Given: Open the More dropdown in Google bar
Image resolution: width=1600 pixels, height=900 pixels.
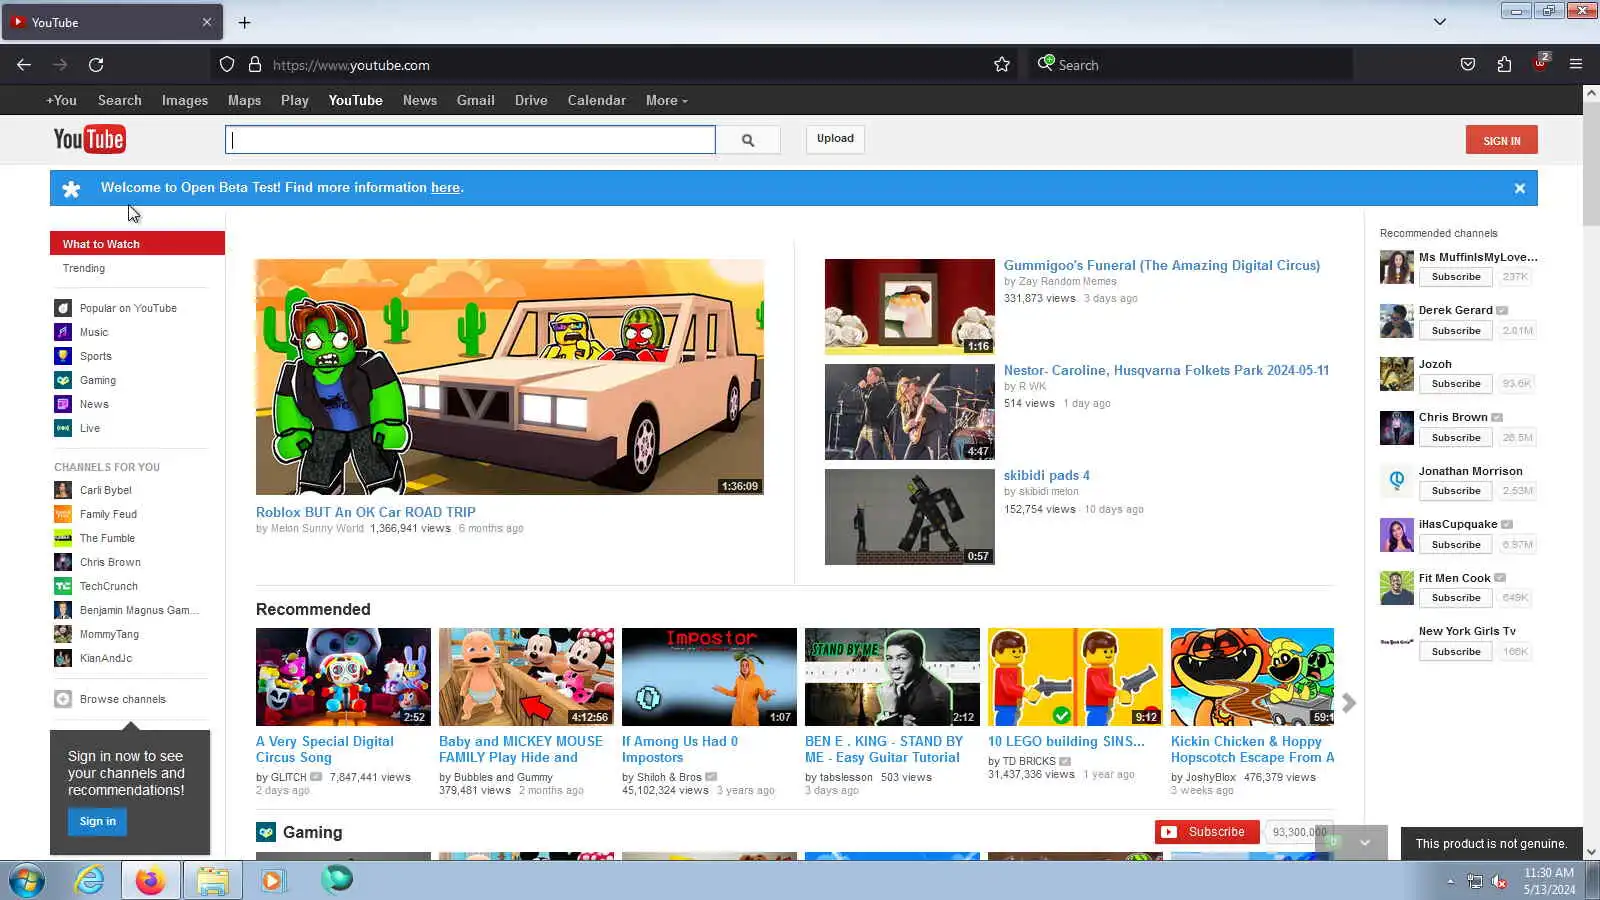Looking at the screenshot, I should (x=666, y=100).
